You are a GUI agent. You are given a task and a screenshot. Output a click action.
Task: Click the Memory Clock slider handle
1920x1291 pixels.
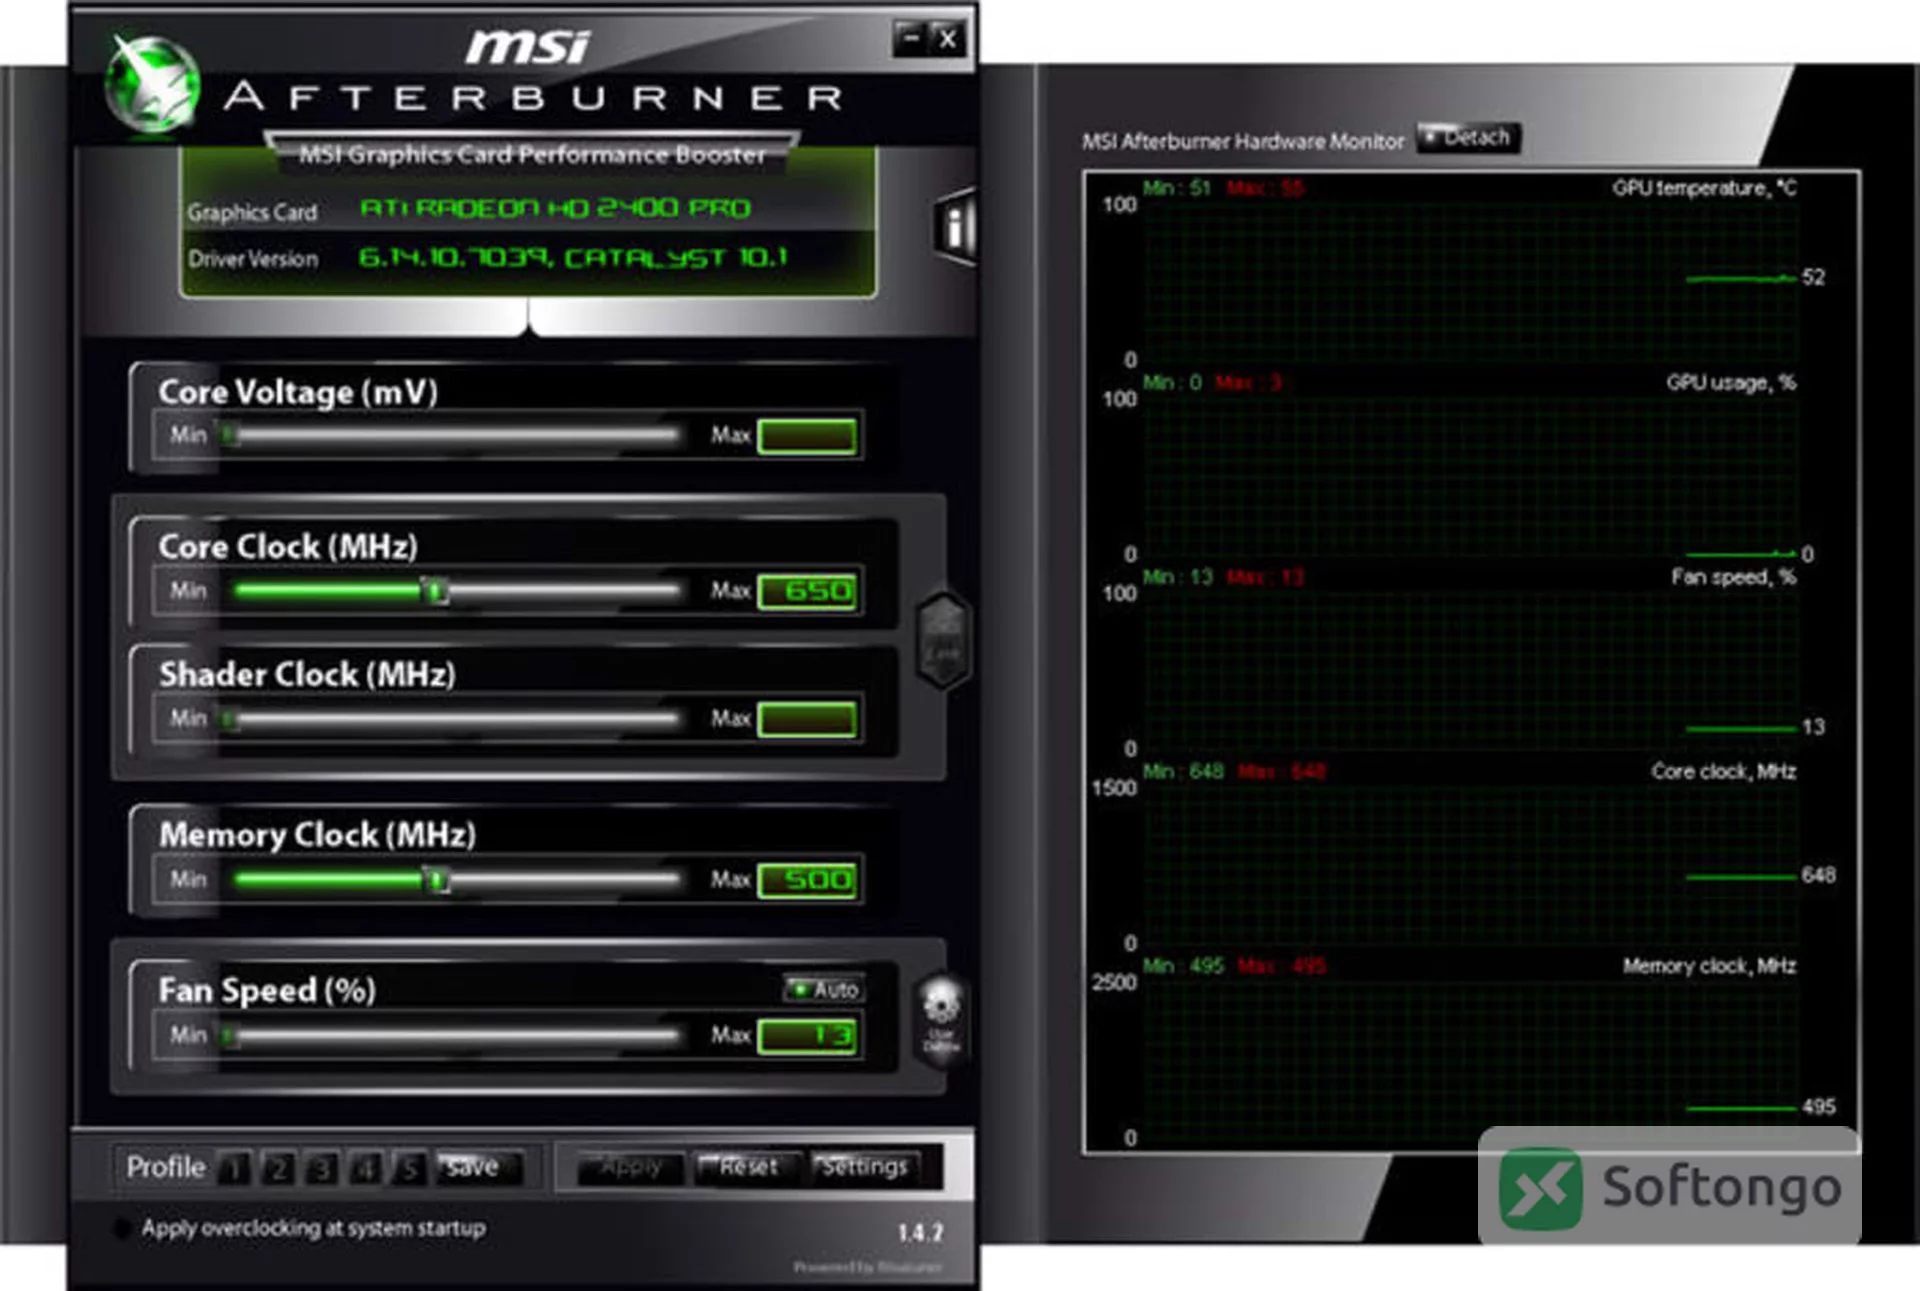pyautogui.click(x=437, y=880)
